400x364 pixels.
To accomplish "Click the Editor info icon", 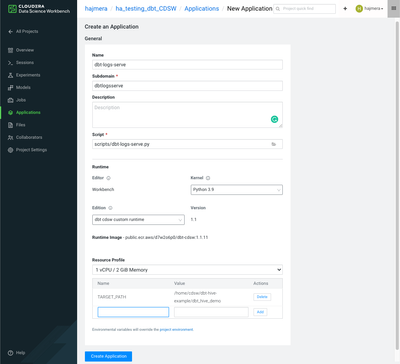I will click(108, 178).
